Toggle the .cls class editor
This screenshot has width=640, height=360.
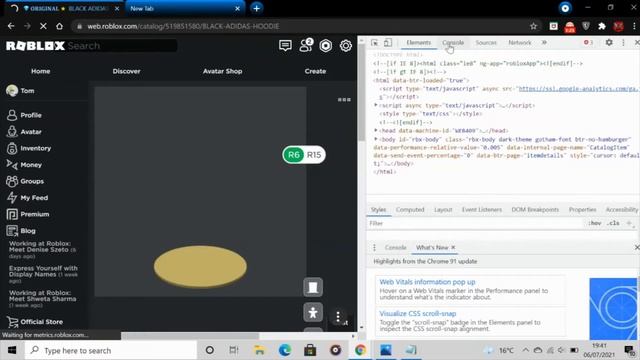coord(613,223)
